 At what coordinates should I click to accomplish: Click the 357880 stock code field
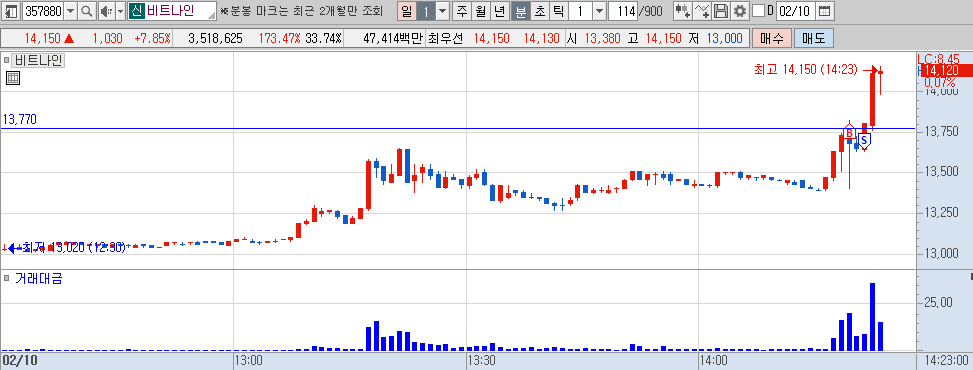pyautogui.click(x=43, y=11)
